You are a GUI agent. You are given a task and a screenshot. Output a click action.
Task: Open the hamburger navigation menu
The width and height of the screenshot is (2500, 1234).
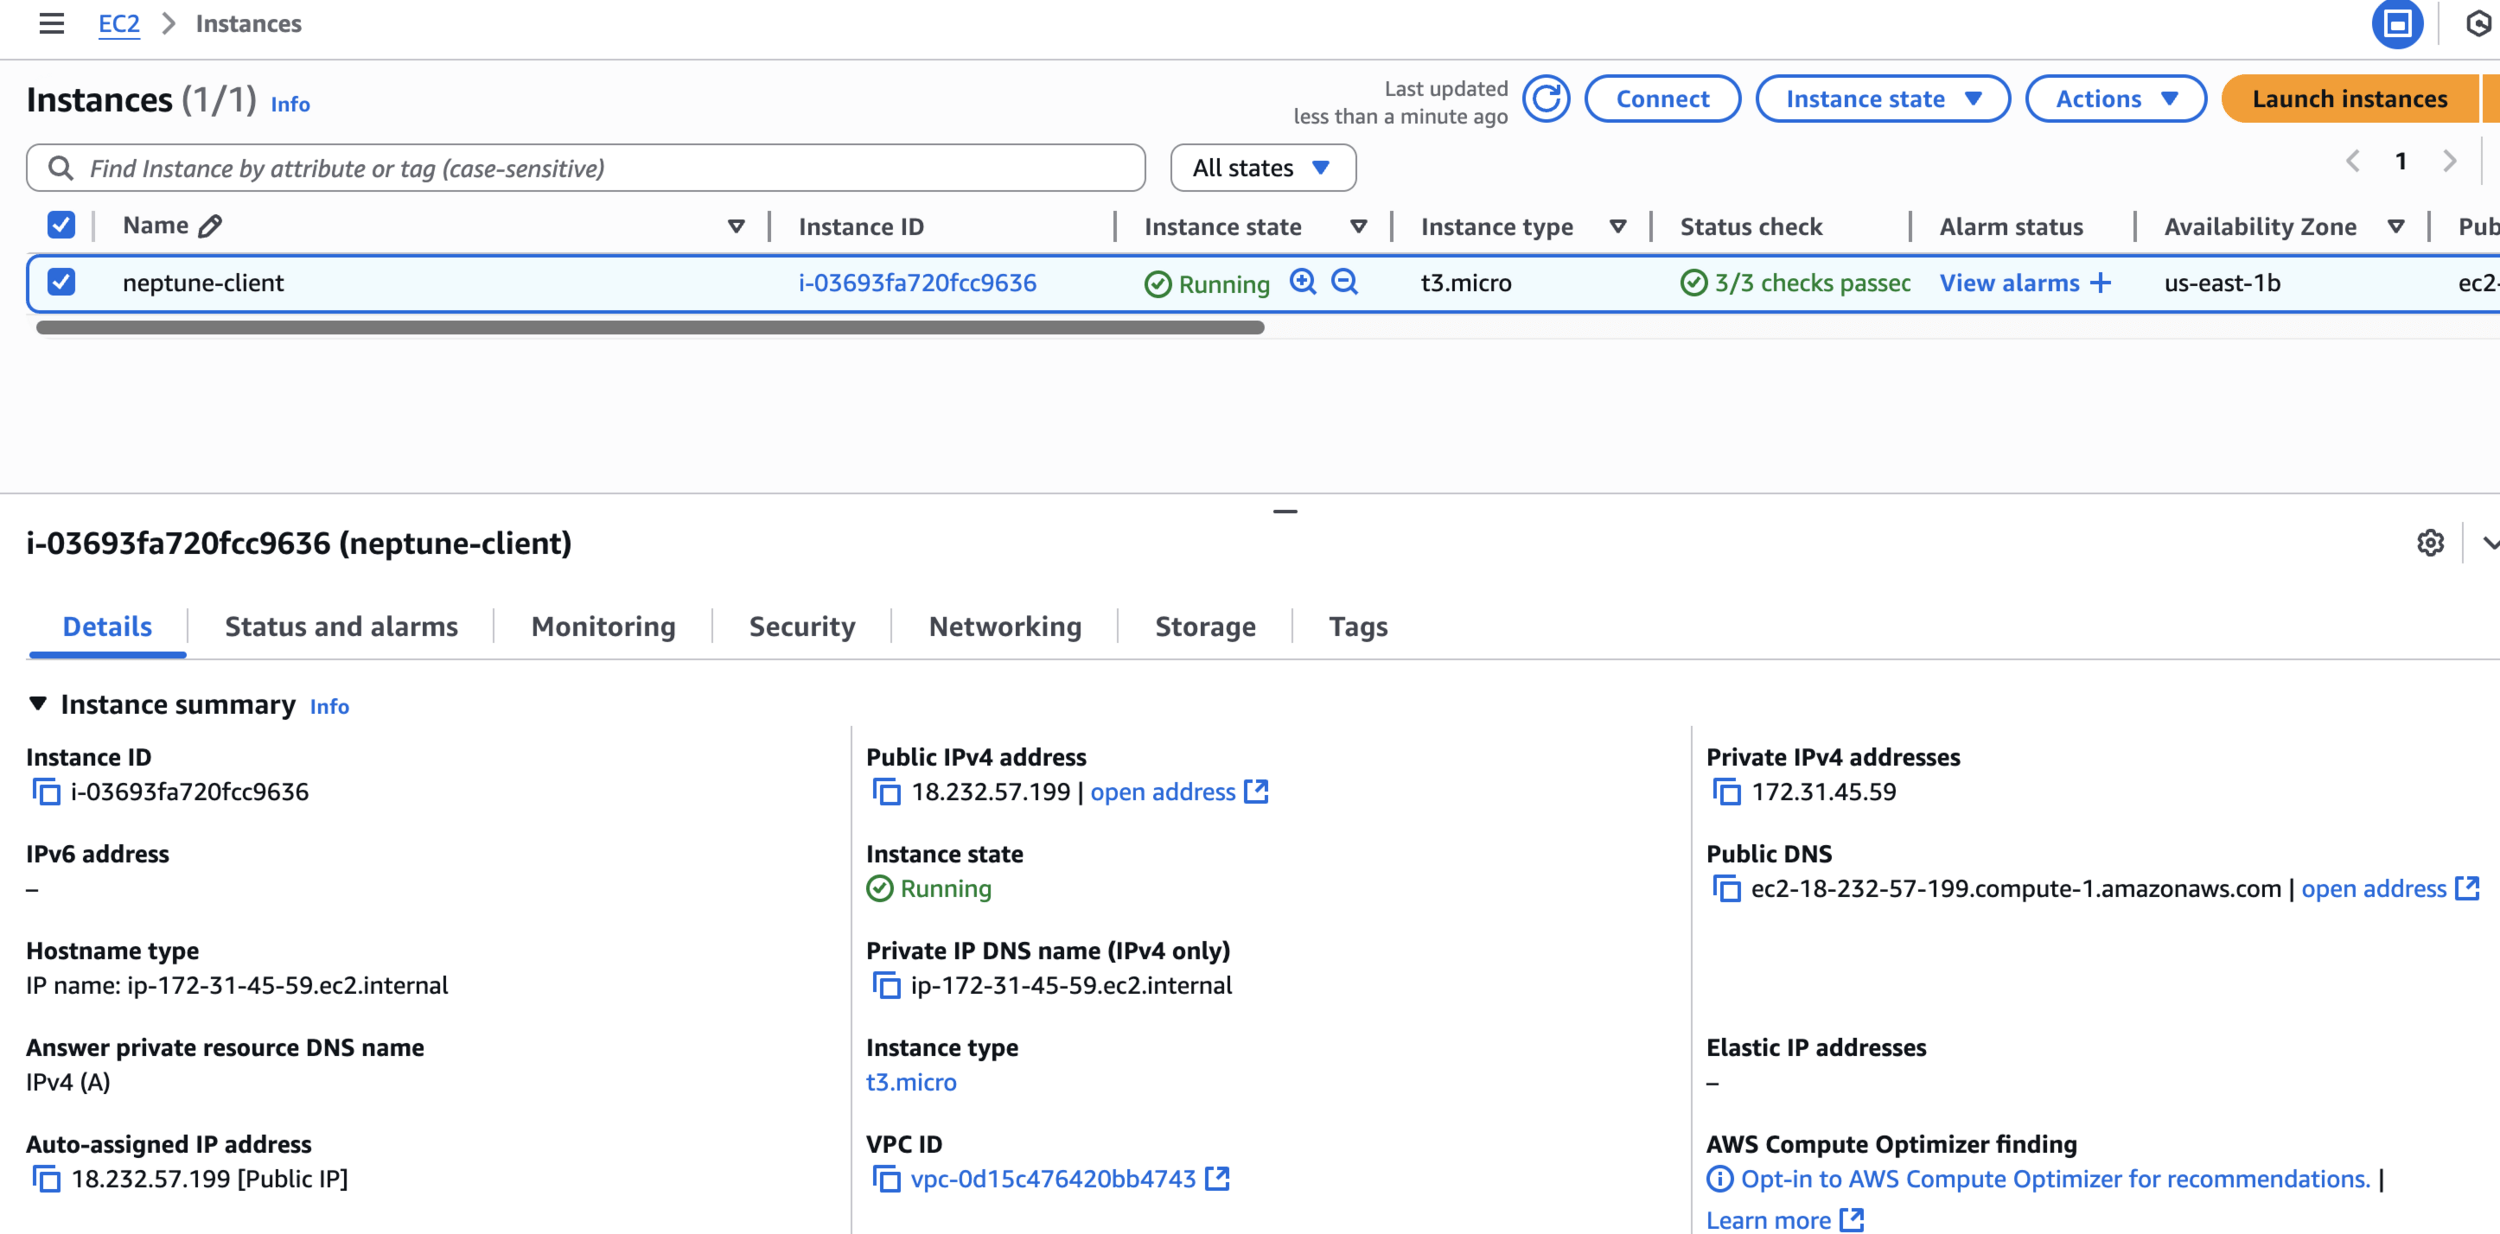[52, 23]
